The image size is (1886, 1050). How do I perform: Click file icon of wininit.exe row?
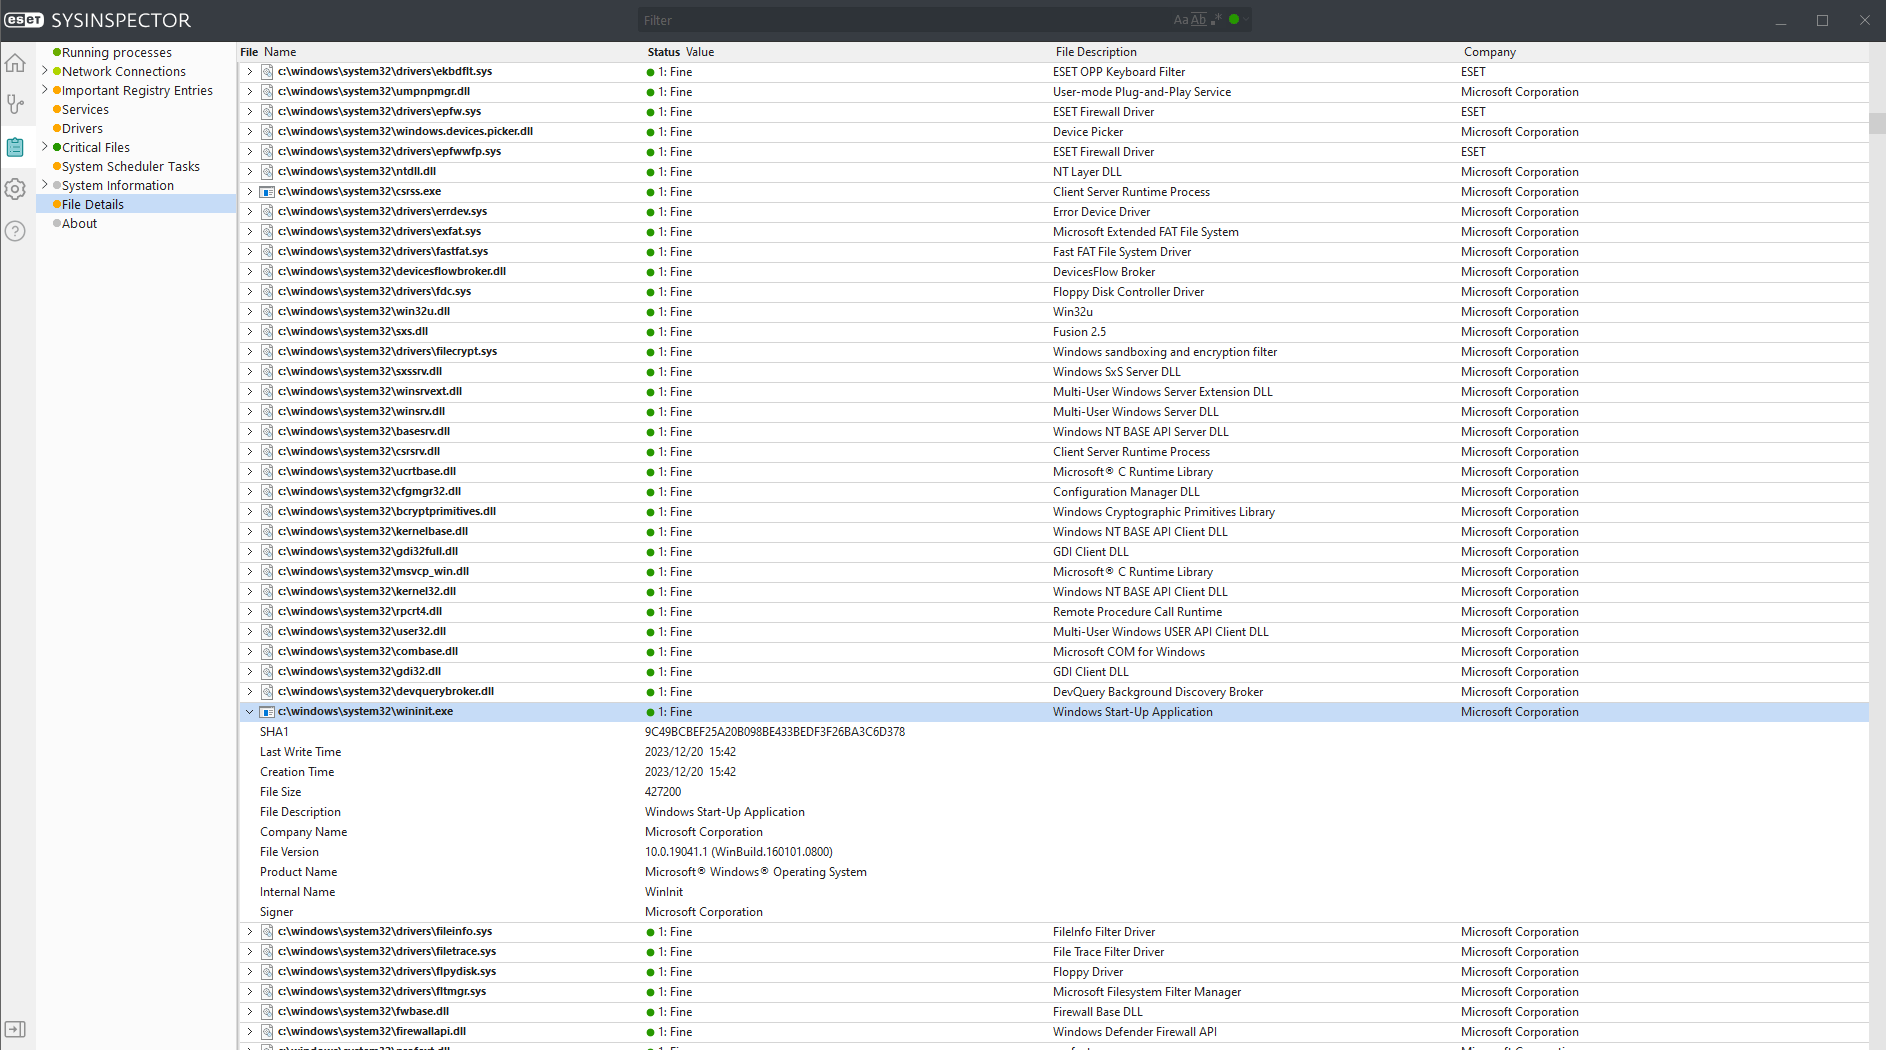click(267, 712)
